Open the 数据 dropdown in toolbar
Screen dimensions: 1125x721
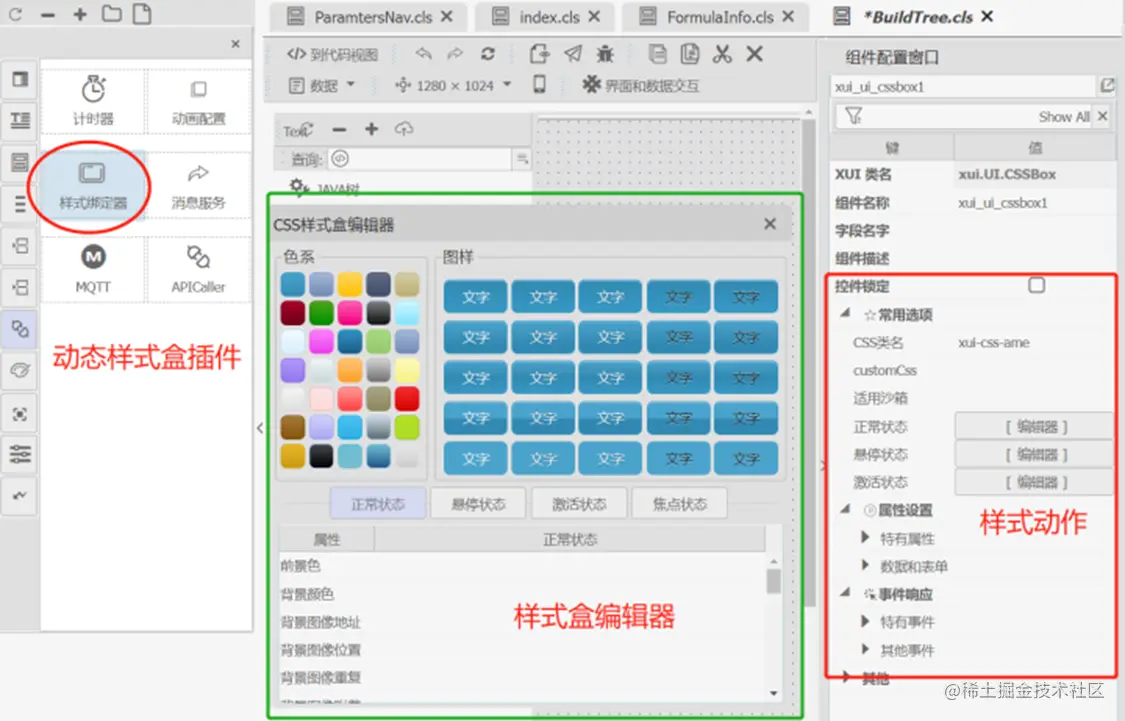tap(321, 85)
